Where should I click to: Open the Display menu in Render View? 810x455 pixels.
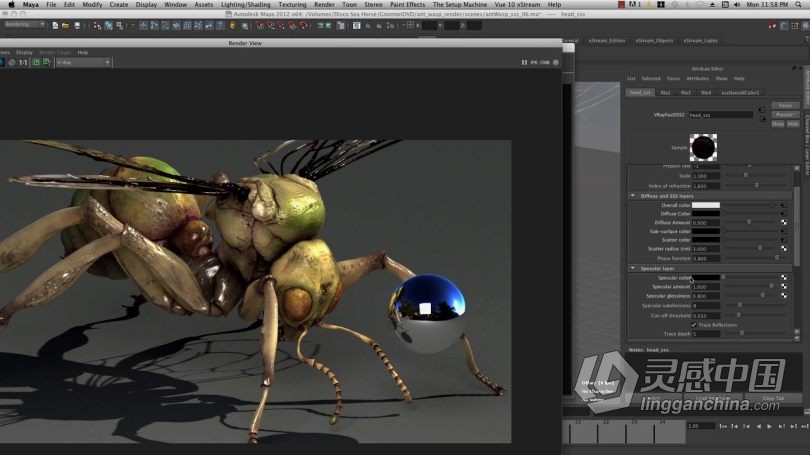24,52
